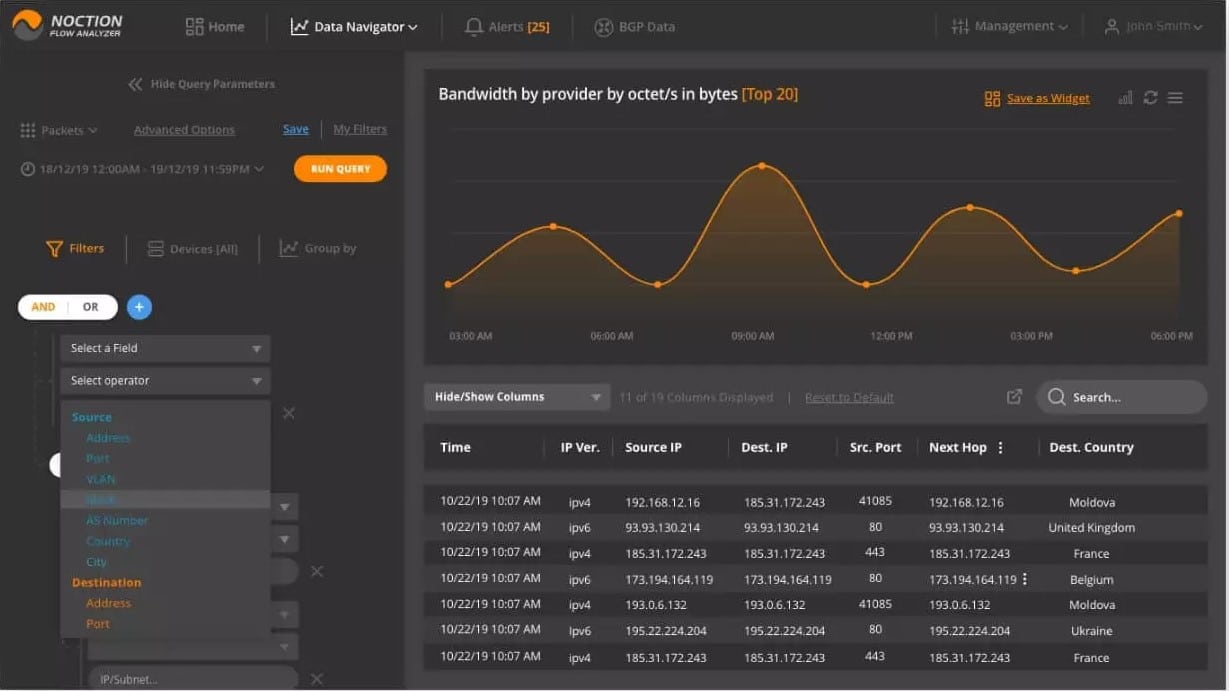Click the Dest. Country column header
Screen dimensions: 1229x691
[x=1091, y=447]
